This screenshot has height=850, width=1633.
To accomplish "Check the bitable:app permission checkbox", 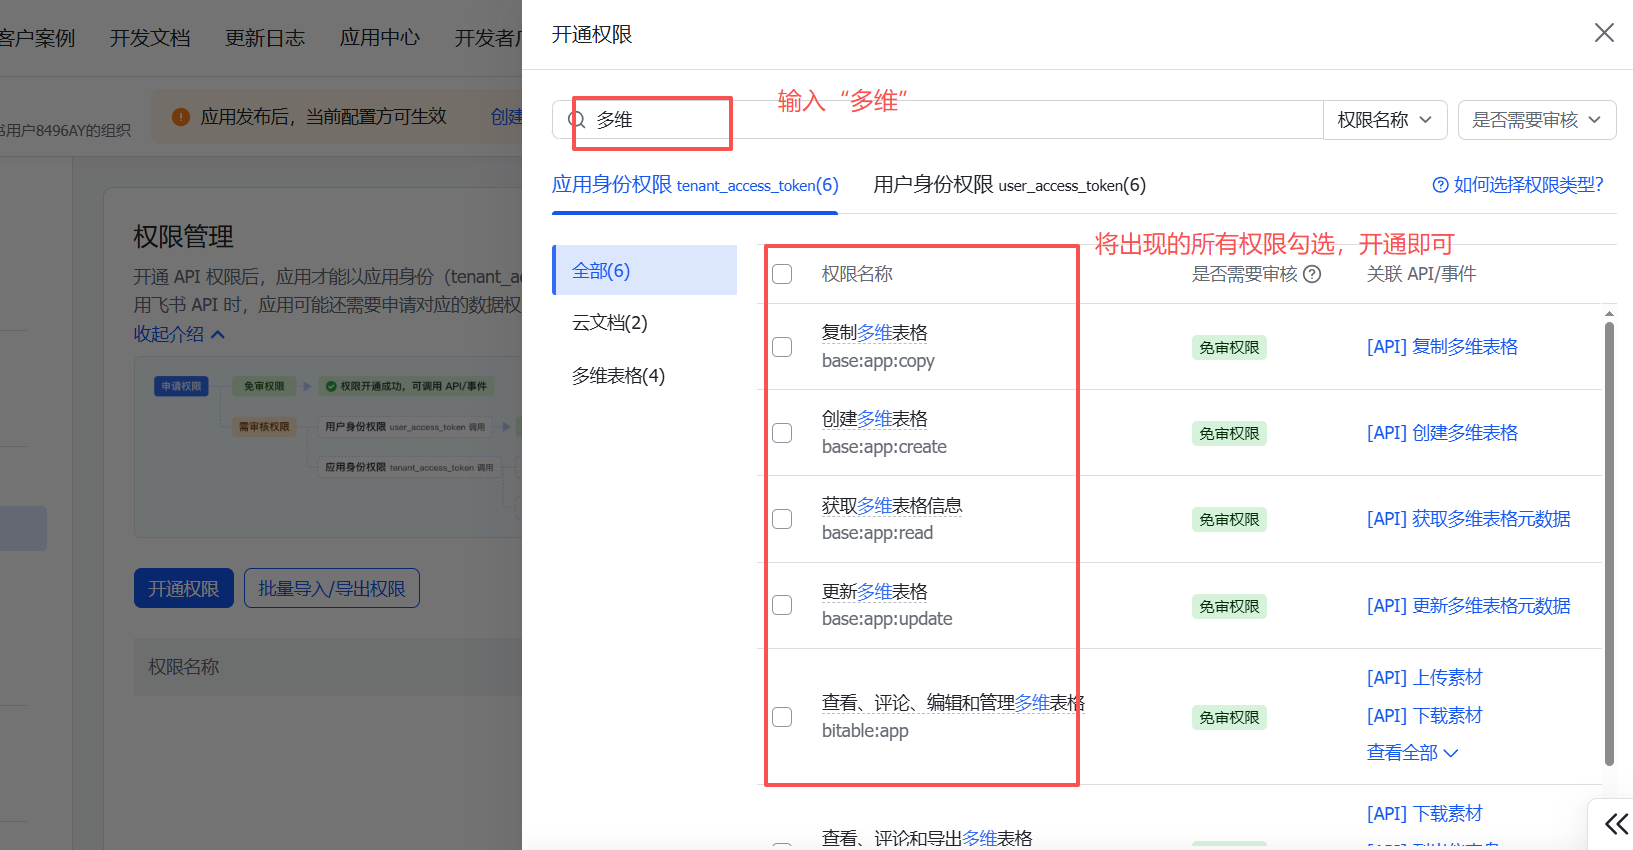I will point(782,717).
